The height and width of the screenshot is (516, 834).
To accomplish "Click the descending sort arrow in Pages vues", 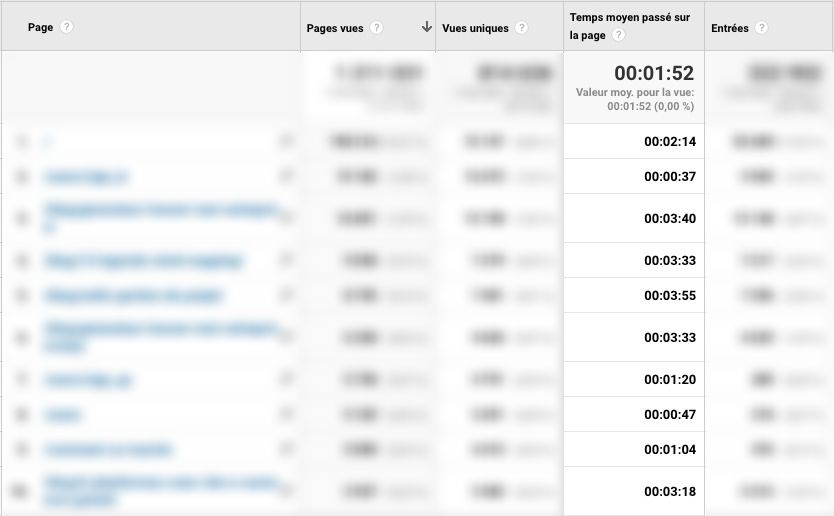I will pyautogui.click(x=427, y=28).
